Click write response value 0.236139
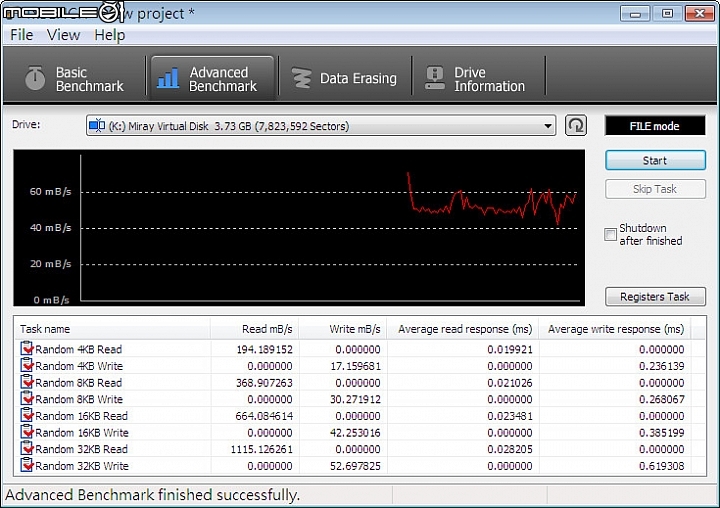Screen dimensions: 720x508 (x=662, y=366)
